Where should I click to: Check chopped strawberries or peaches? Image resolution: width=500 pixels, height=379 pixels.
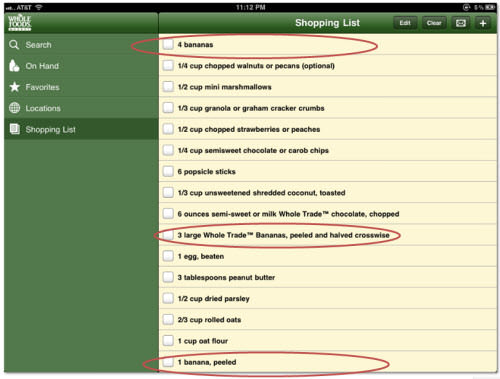168,129
